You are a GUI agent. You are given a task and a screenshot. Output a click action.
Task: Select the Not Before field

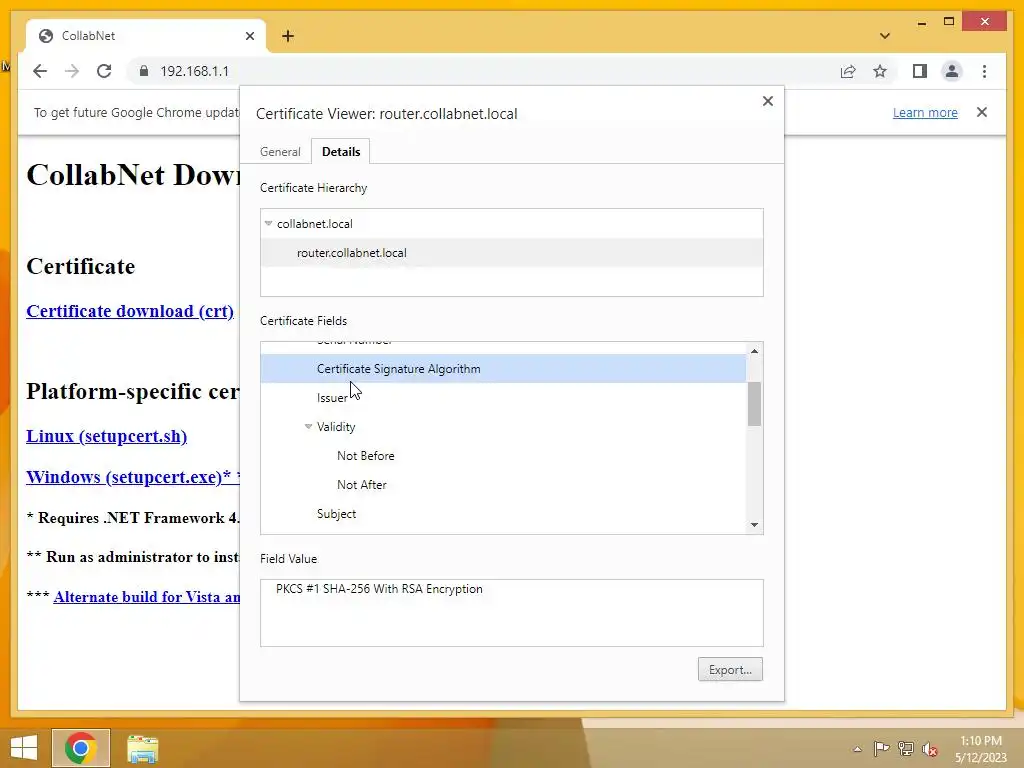503,456
